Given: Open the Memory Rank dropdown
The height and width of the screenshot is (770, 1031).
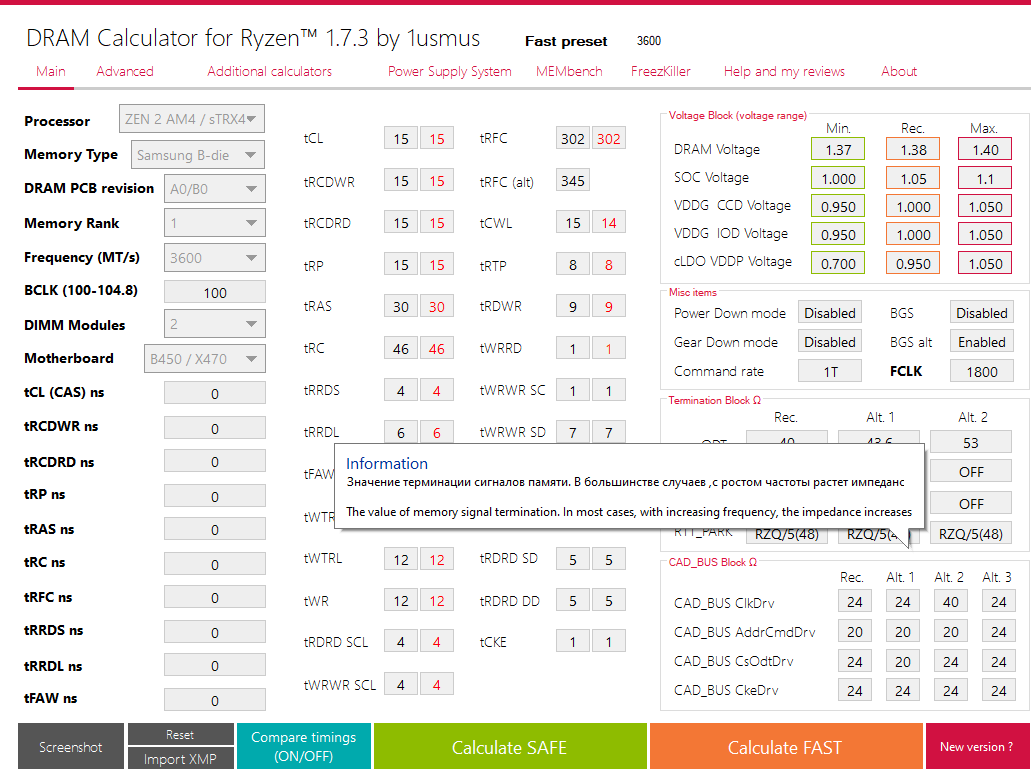Looking at the screenshot, I should click(214, 223).
